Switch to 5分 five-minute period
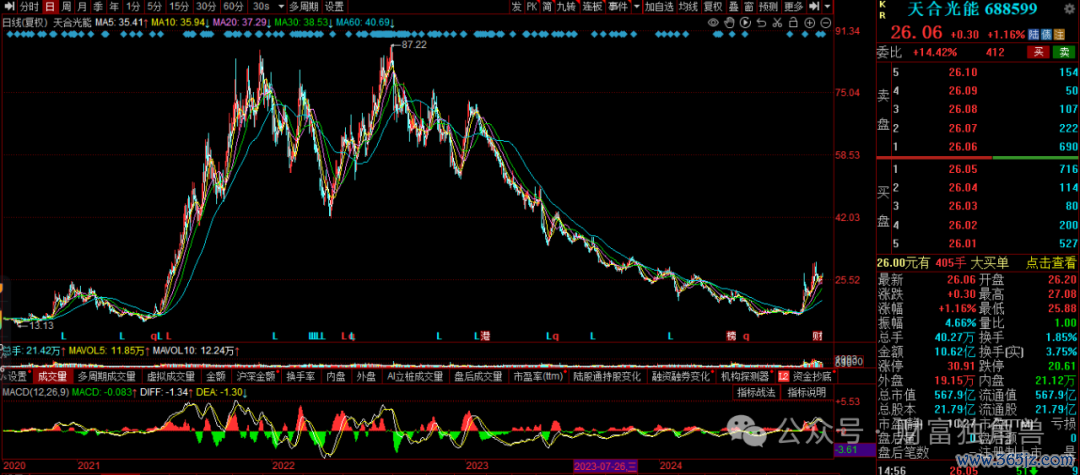The height and width of the screenshot is (475, 1080). 154,7
